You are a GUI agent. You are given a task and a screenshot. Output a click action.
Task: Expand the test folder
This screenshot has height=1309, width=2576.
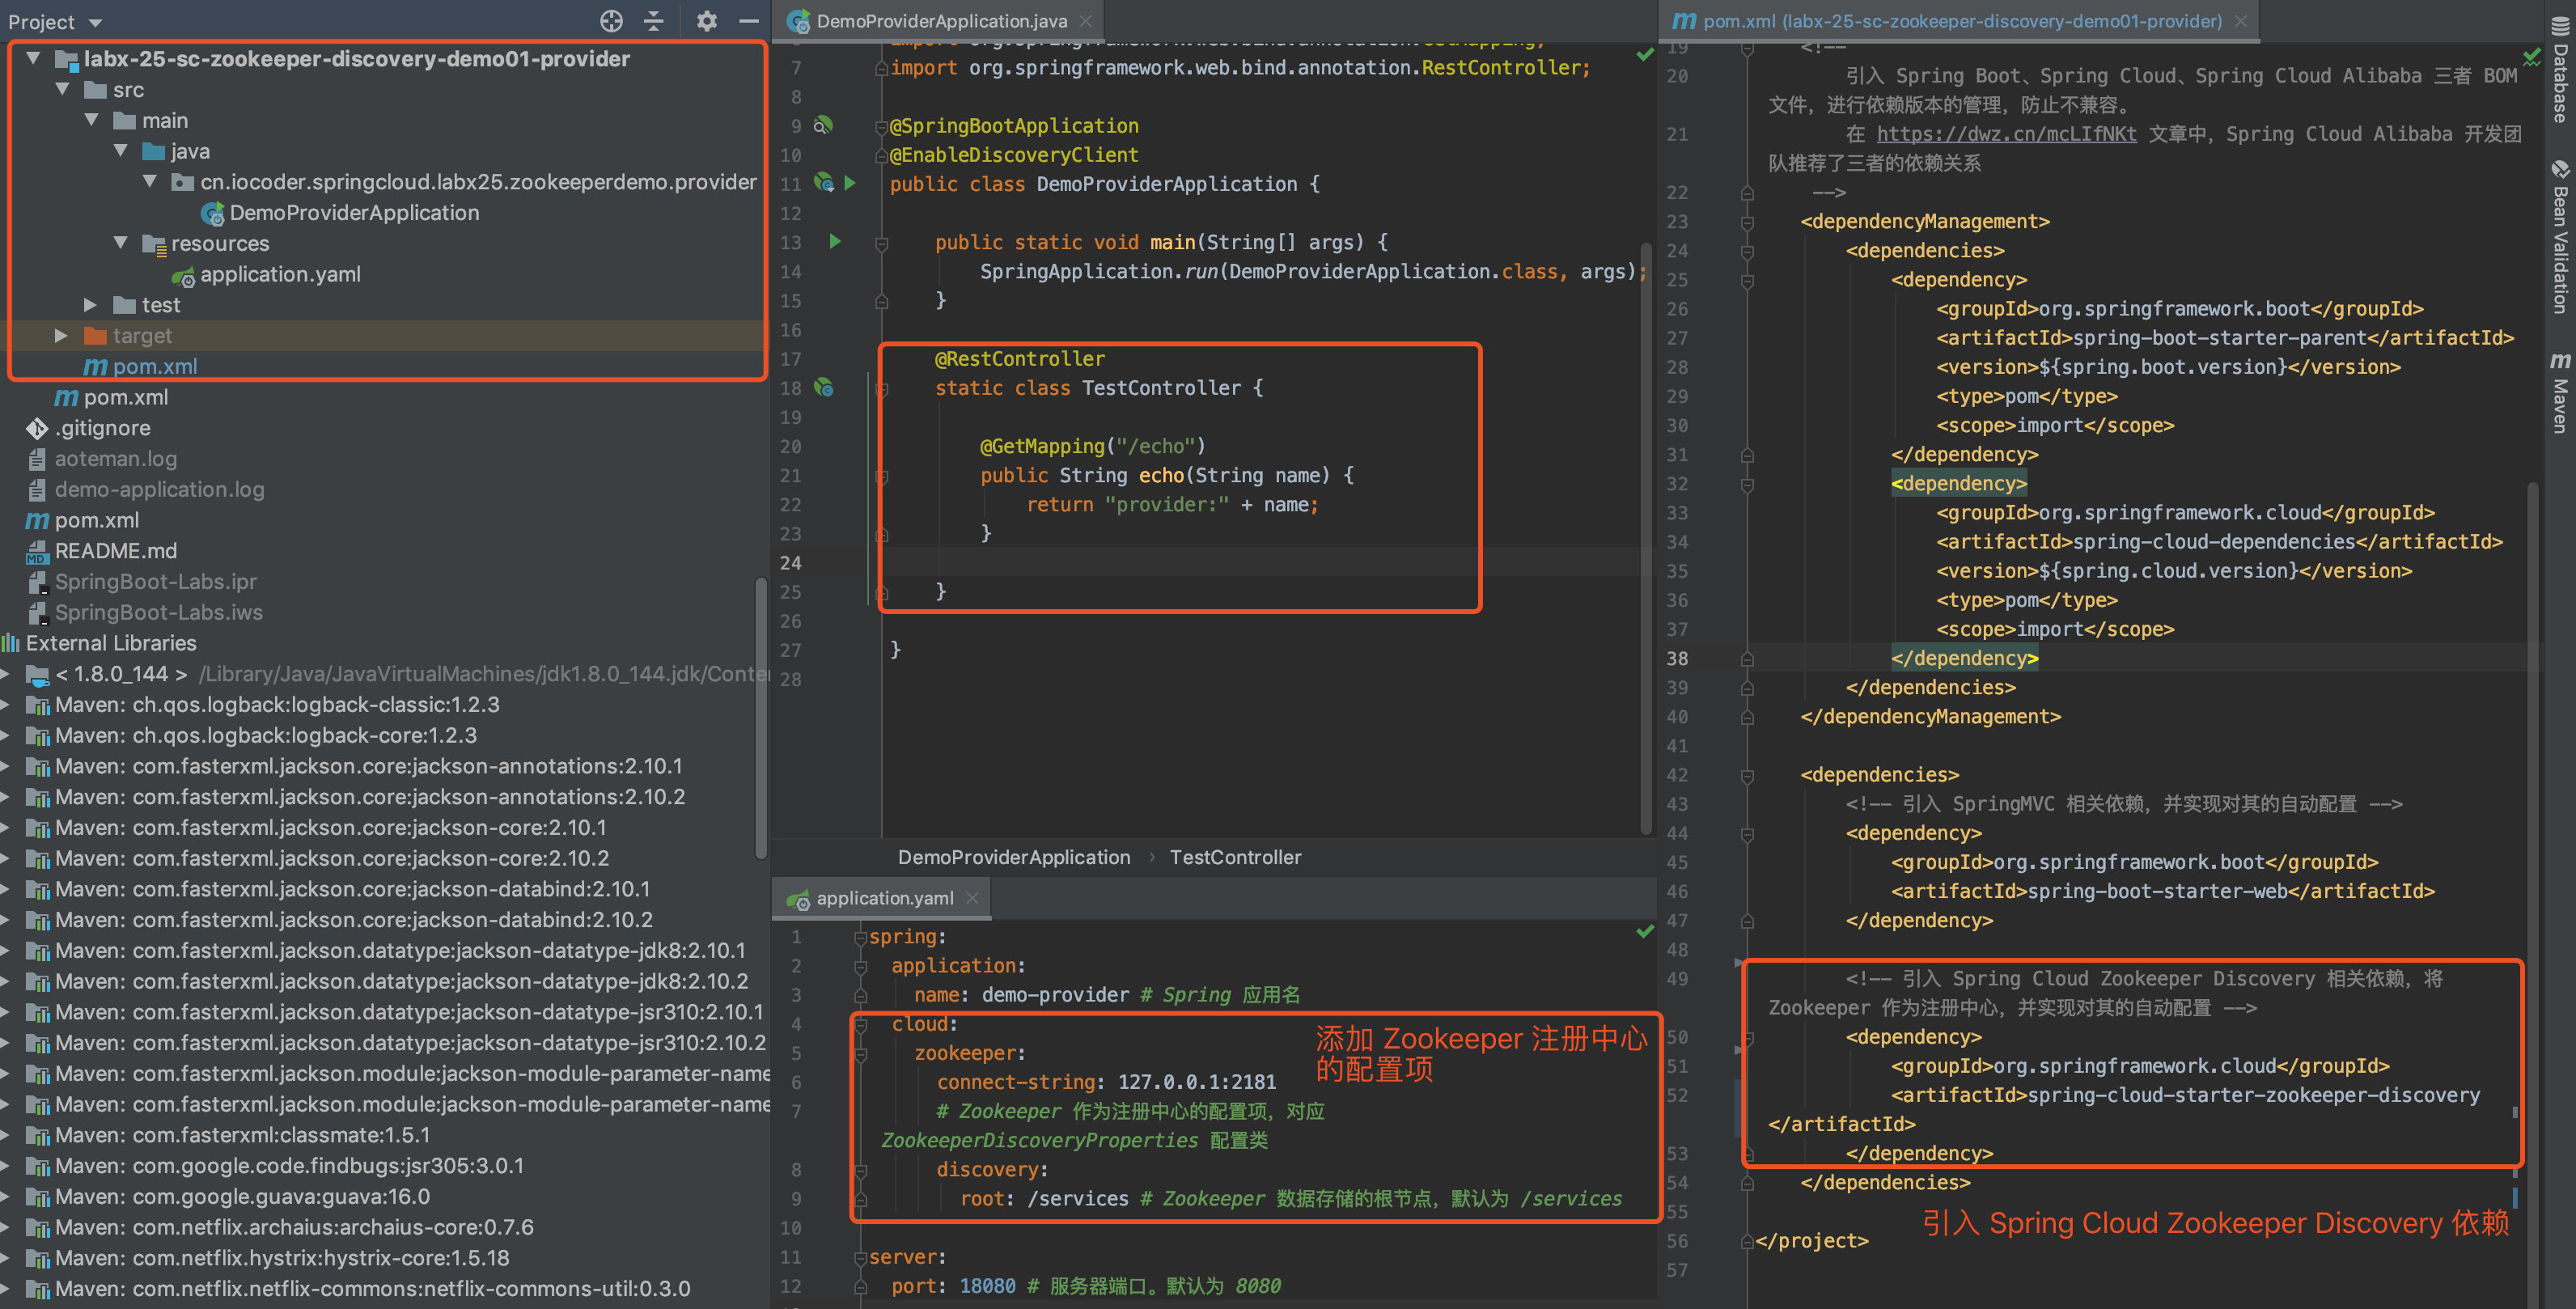pos(90,305)
